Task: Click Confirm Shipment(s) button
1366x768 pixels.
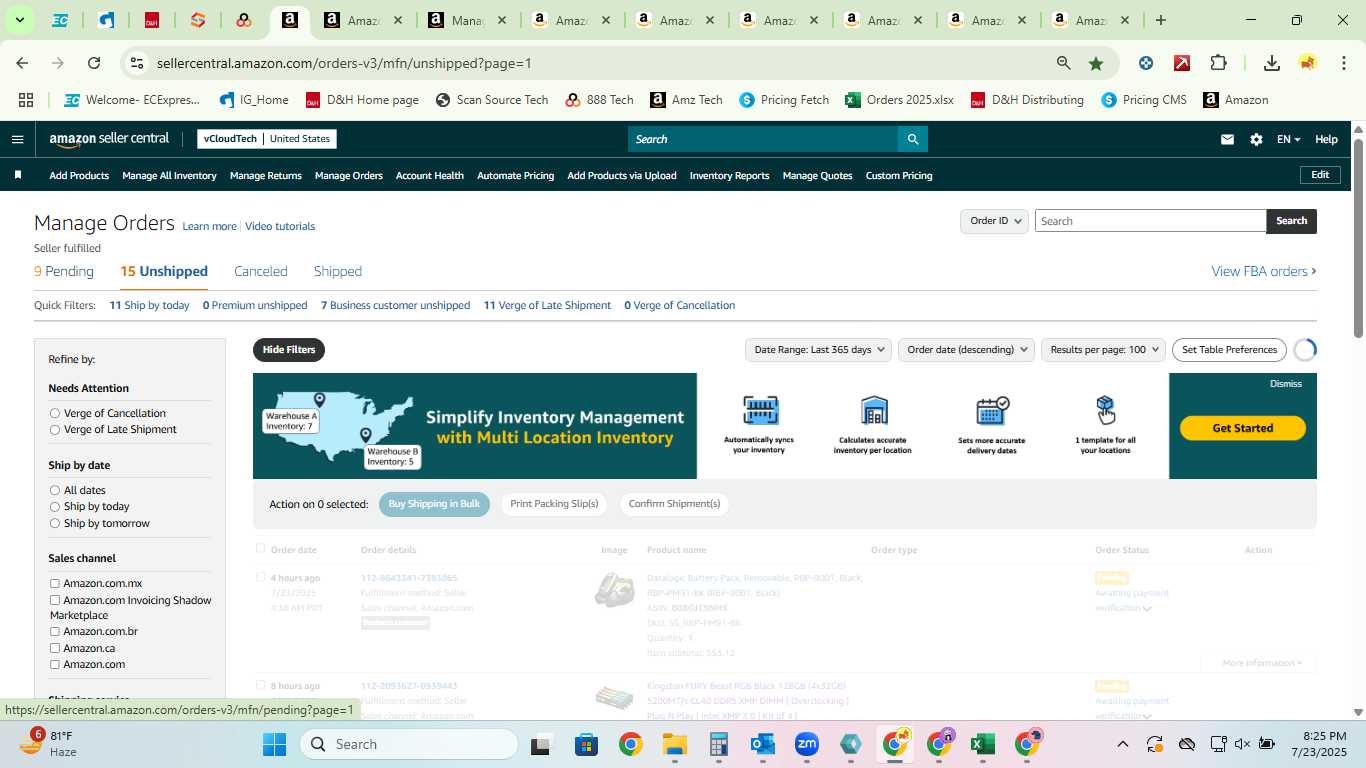Action: 674,504
